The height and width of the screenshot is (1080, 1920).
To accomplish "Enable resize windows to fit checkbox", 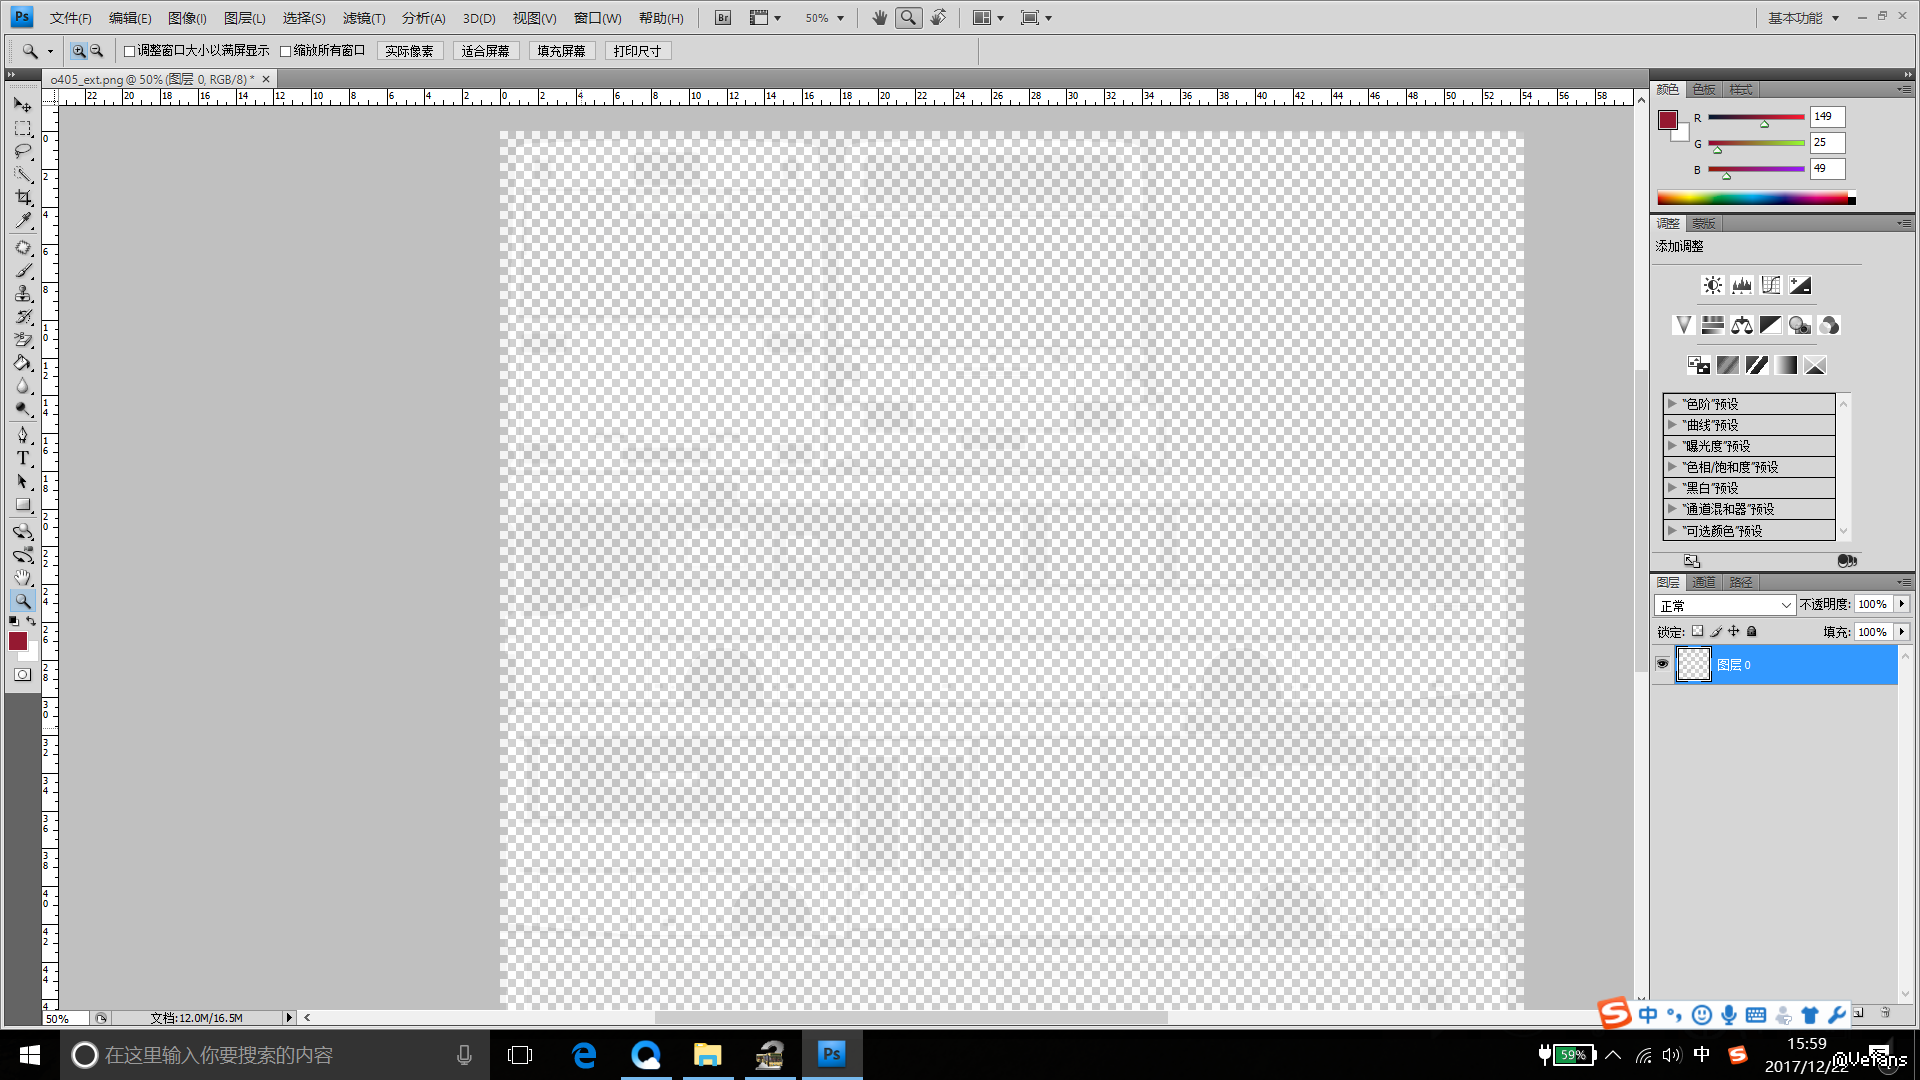I will [x=129, y=51].
